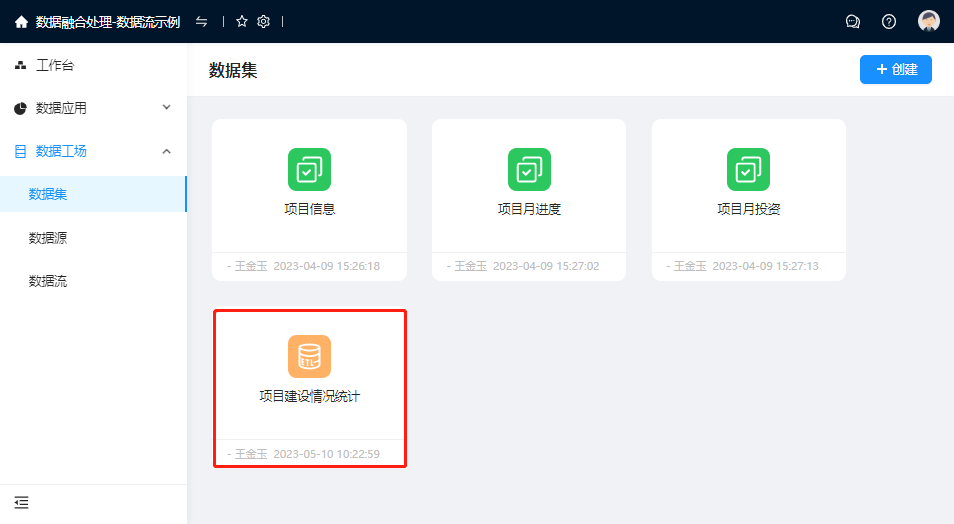Screen dimensions: 954x524
Task: Click the blue 创建 button
Action: pyautogui.click(x=895, y=70)
